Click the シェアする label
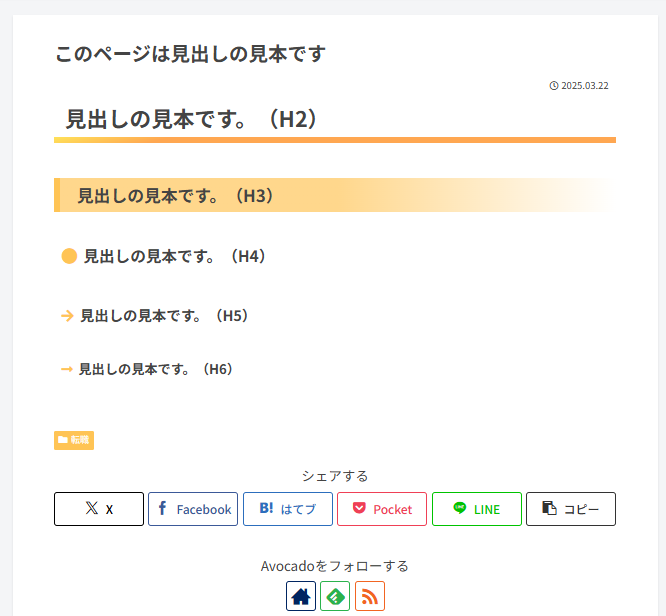This screenshot has height=616, width=666. coord(335,476)
